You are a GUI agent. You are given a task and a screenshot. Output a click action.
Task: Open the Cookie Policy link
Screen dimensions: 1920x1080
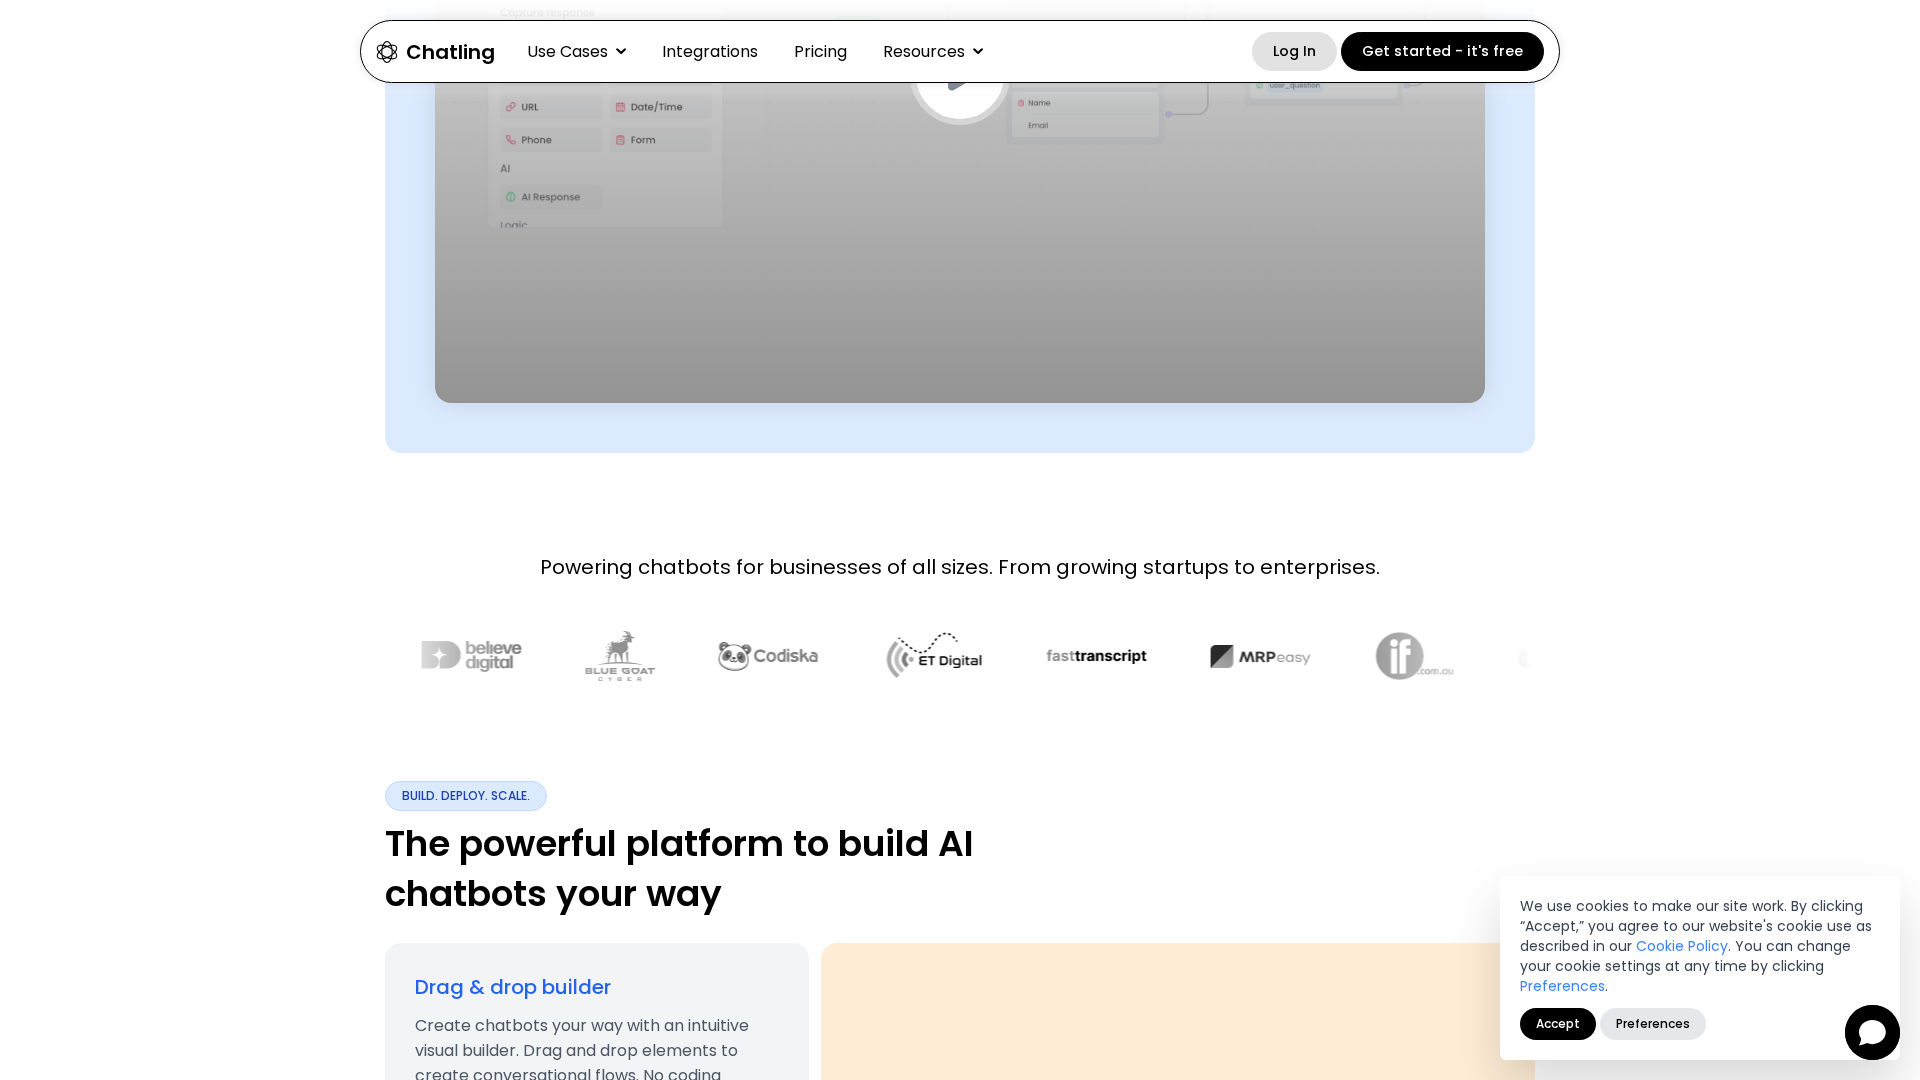pyautogui.click(x=1681, y=946)
